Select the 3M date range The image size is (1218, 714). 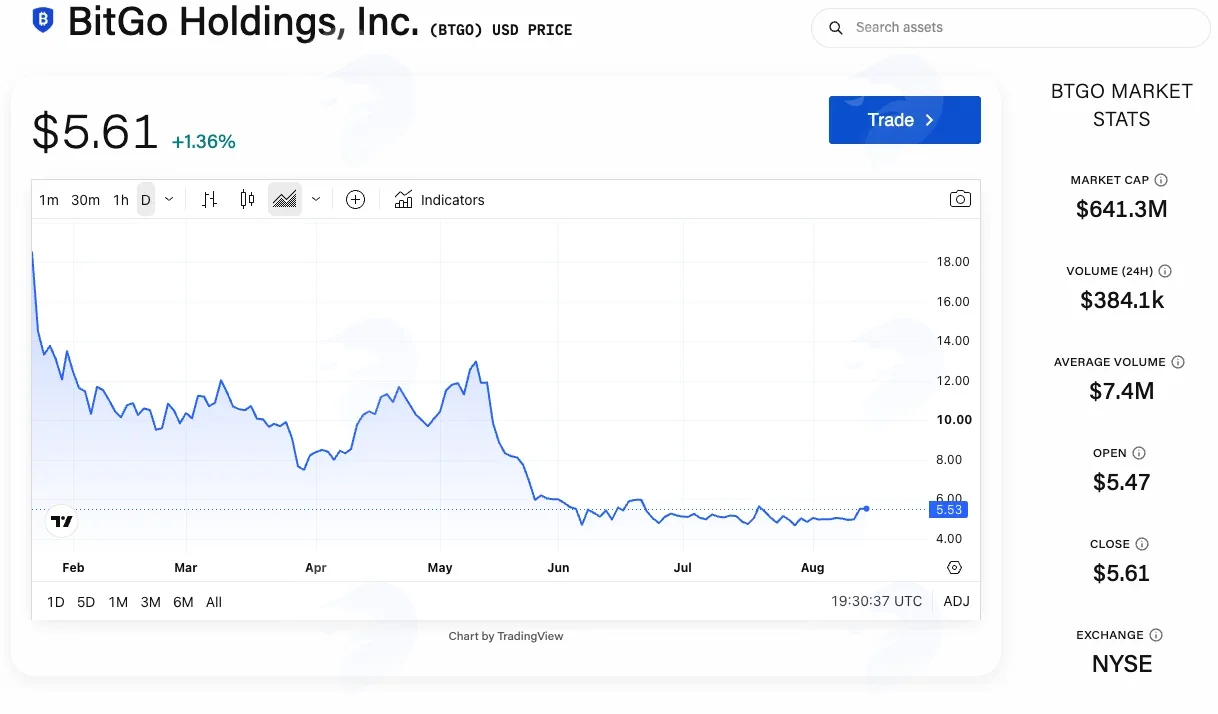point(150,602)
